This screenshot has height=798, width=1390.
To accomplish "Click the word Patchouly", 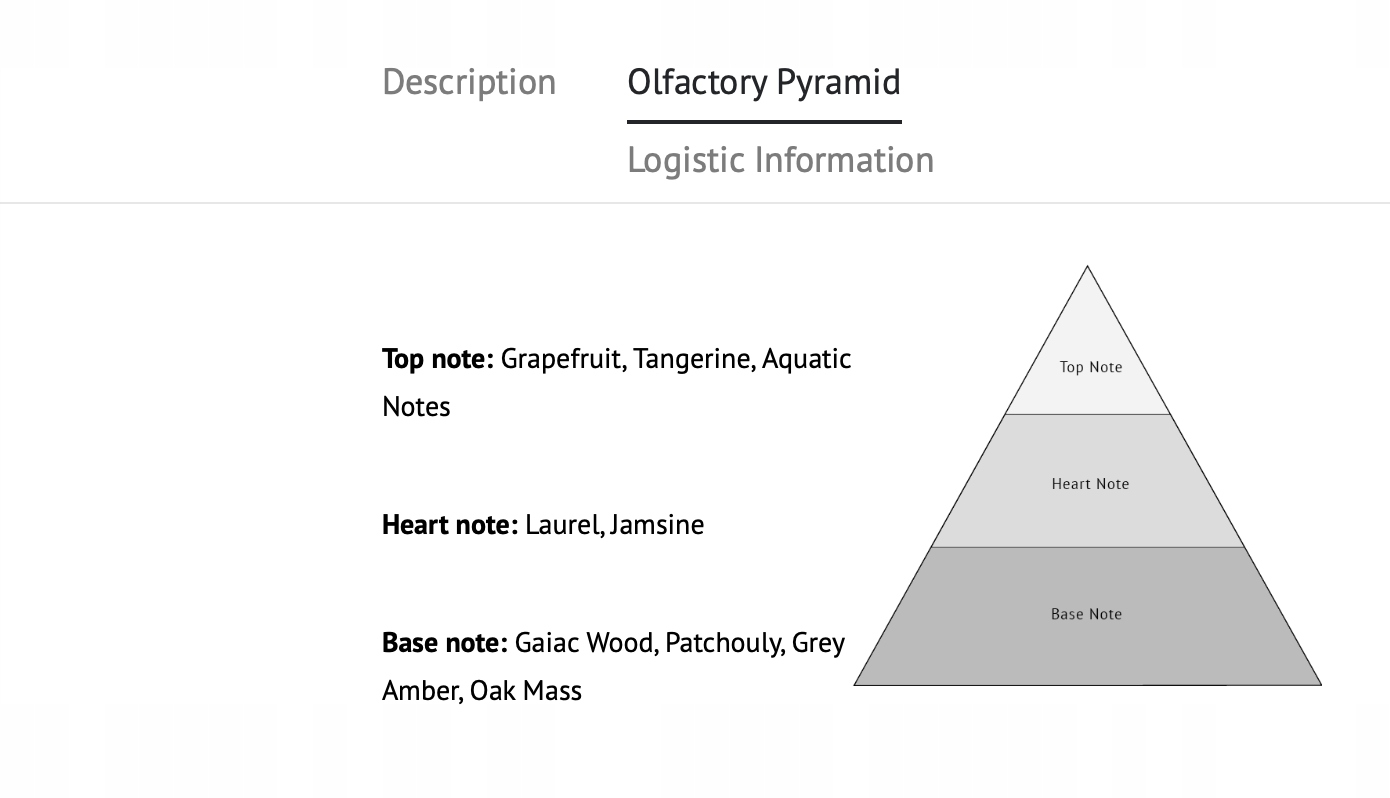I will pyautogui.click(x=723, y=643).
